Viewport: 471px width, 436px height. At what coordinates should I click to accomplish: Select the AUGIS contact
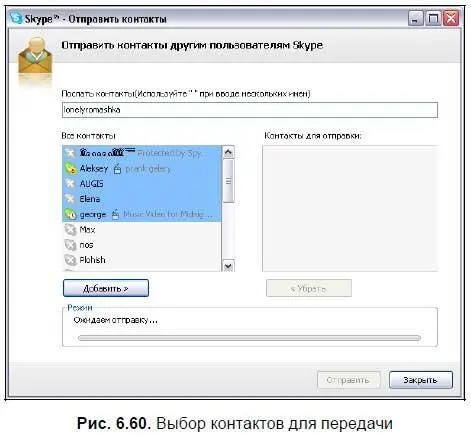[142, 184]
